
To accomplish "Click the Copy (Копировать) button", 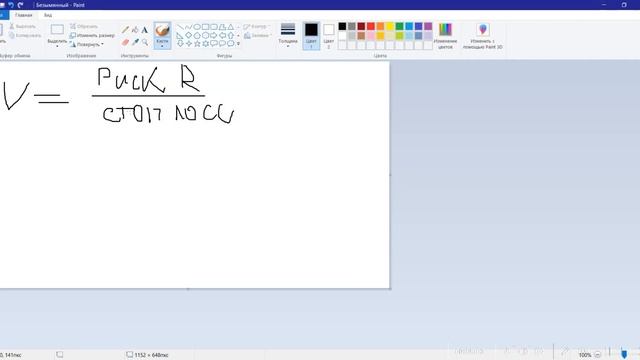I will pos(25,36).
